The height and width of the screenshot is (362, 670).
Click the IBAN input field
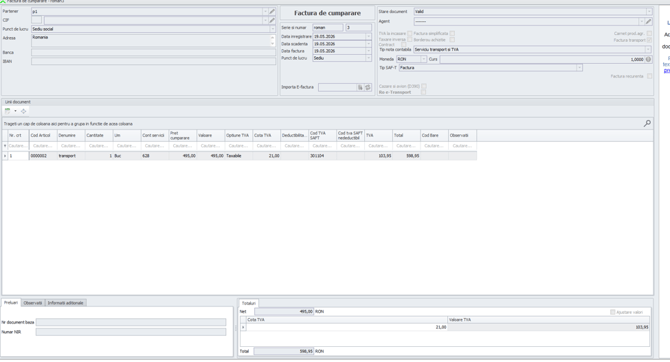click(153, 62)
